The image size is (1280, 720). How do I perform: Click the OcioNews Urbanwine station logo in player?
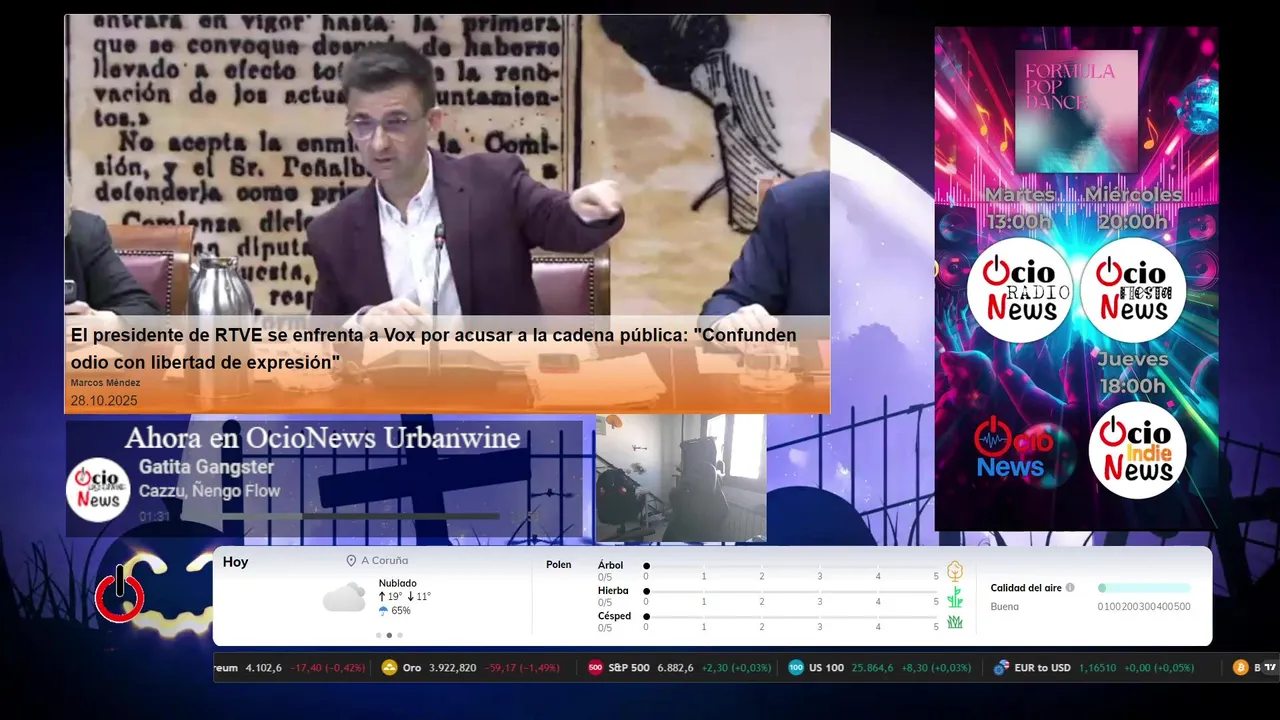99,489
